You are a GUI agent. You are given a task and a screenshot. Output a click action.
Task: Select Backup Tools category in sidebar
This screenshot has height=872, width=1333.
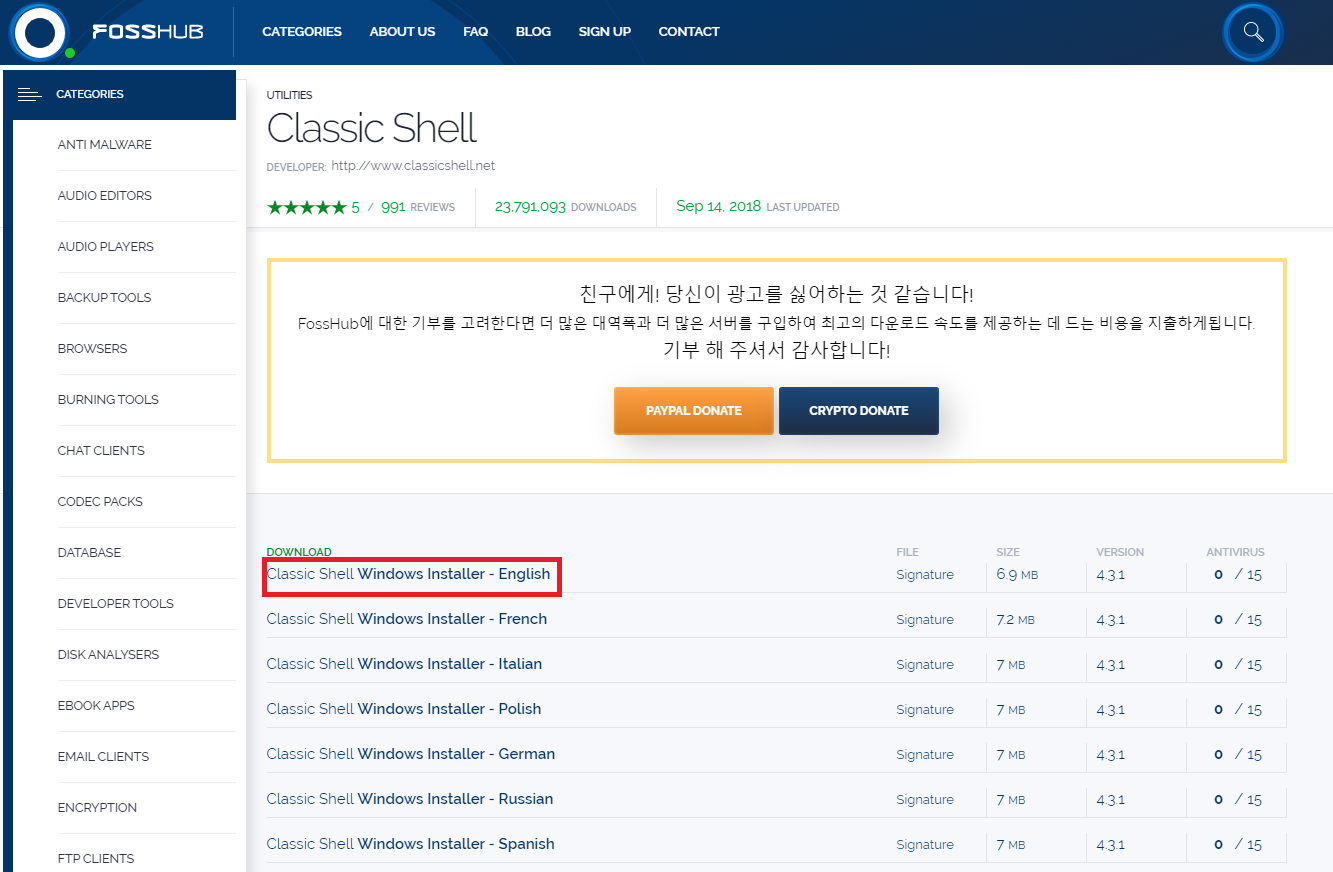tap(105, 298)
